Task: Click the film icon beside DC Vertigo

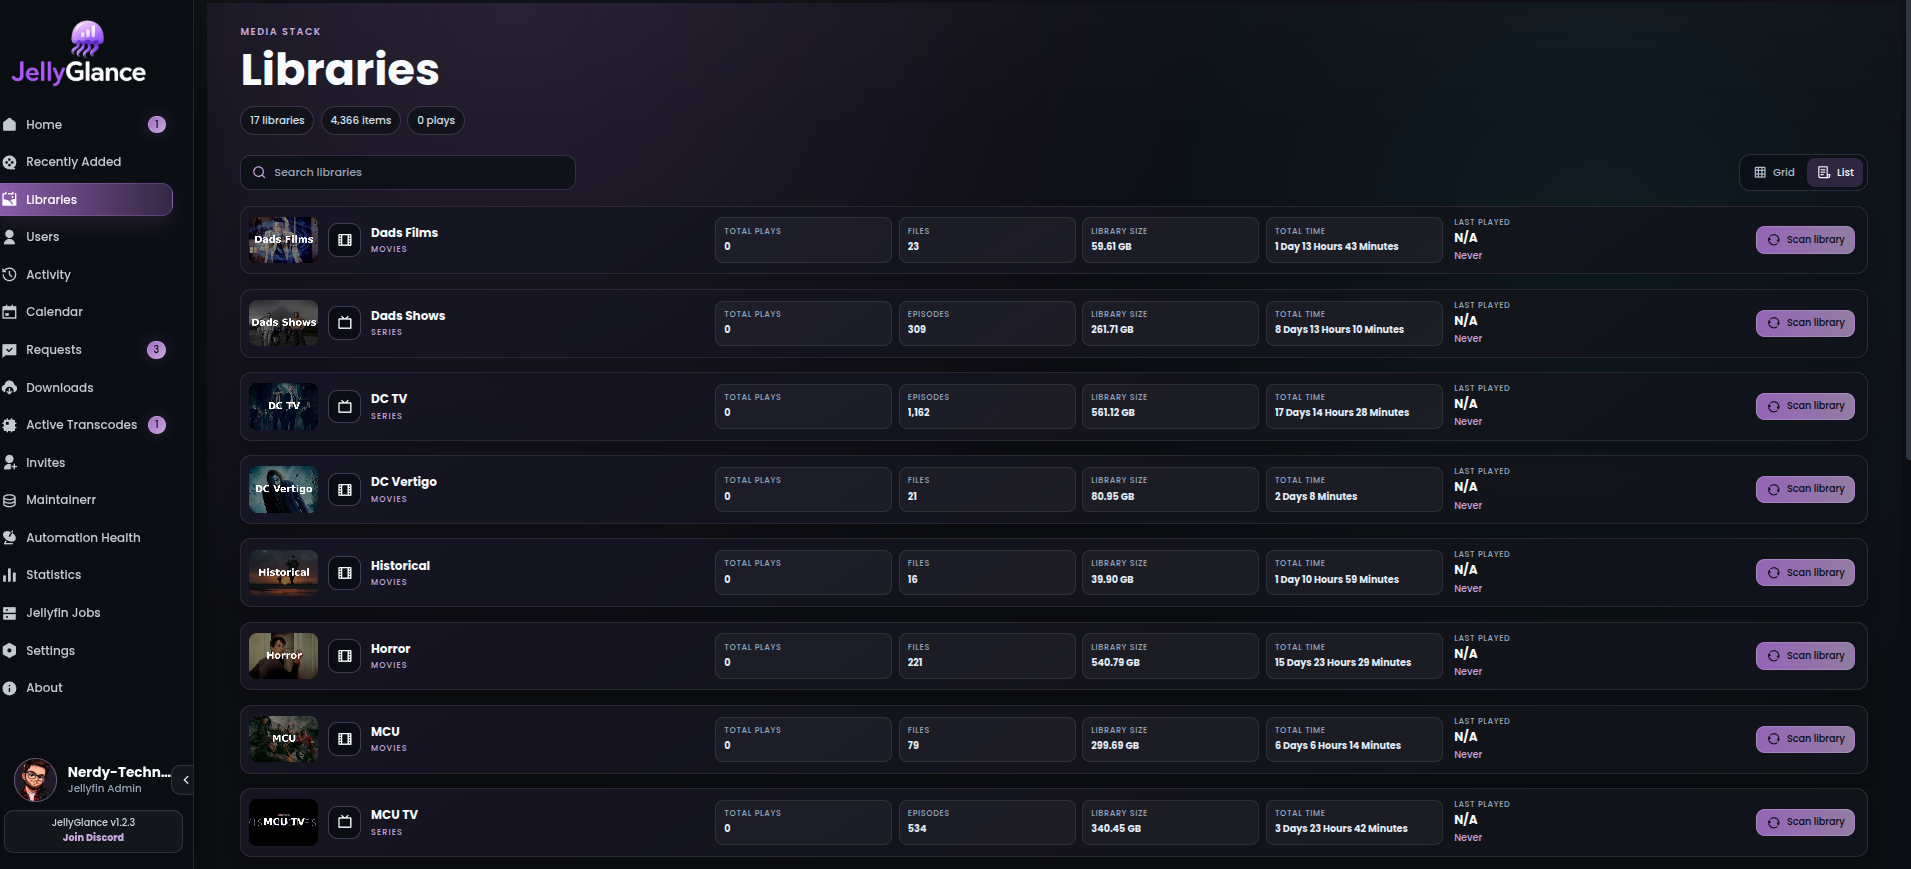Action: [x=345, y=490]
